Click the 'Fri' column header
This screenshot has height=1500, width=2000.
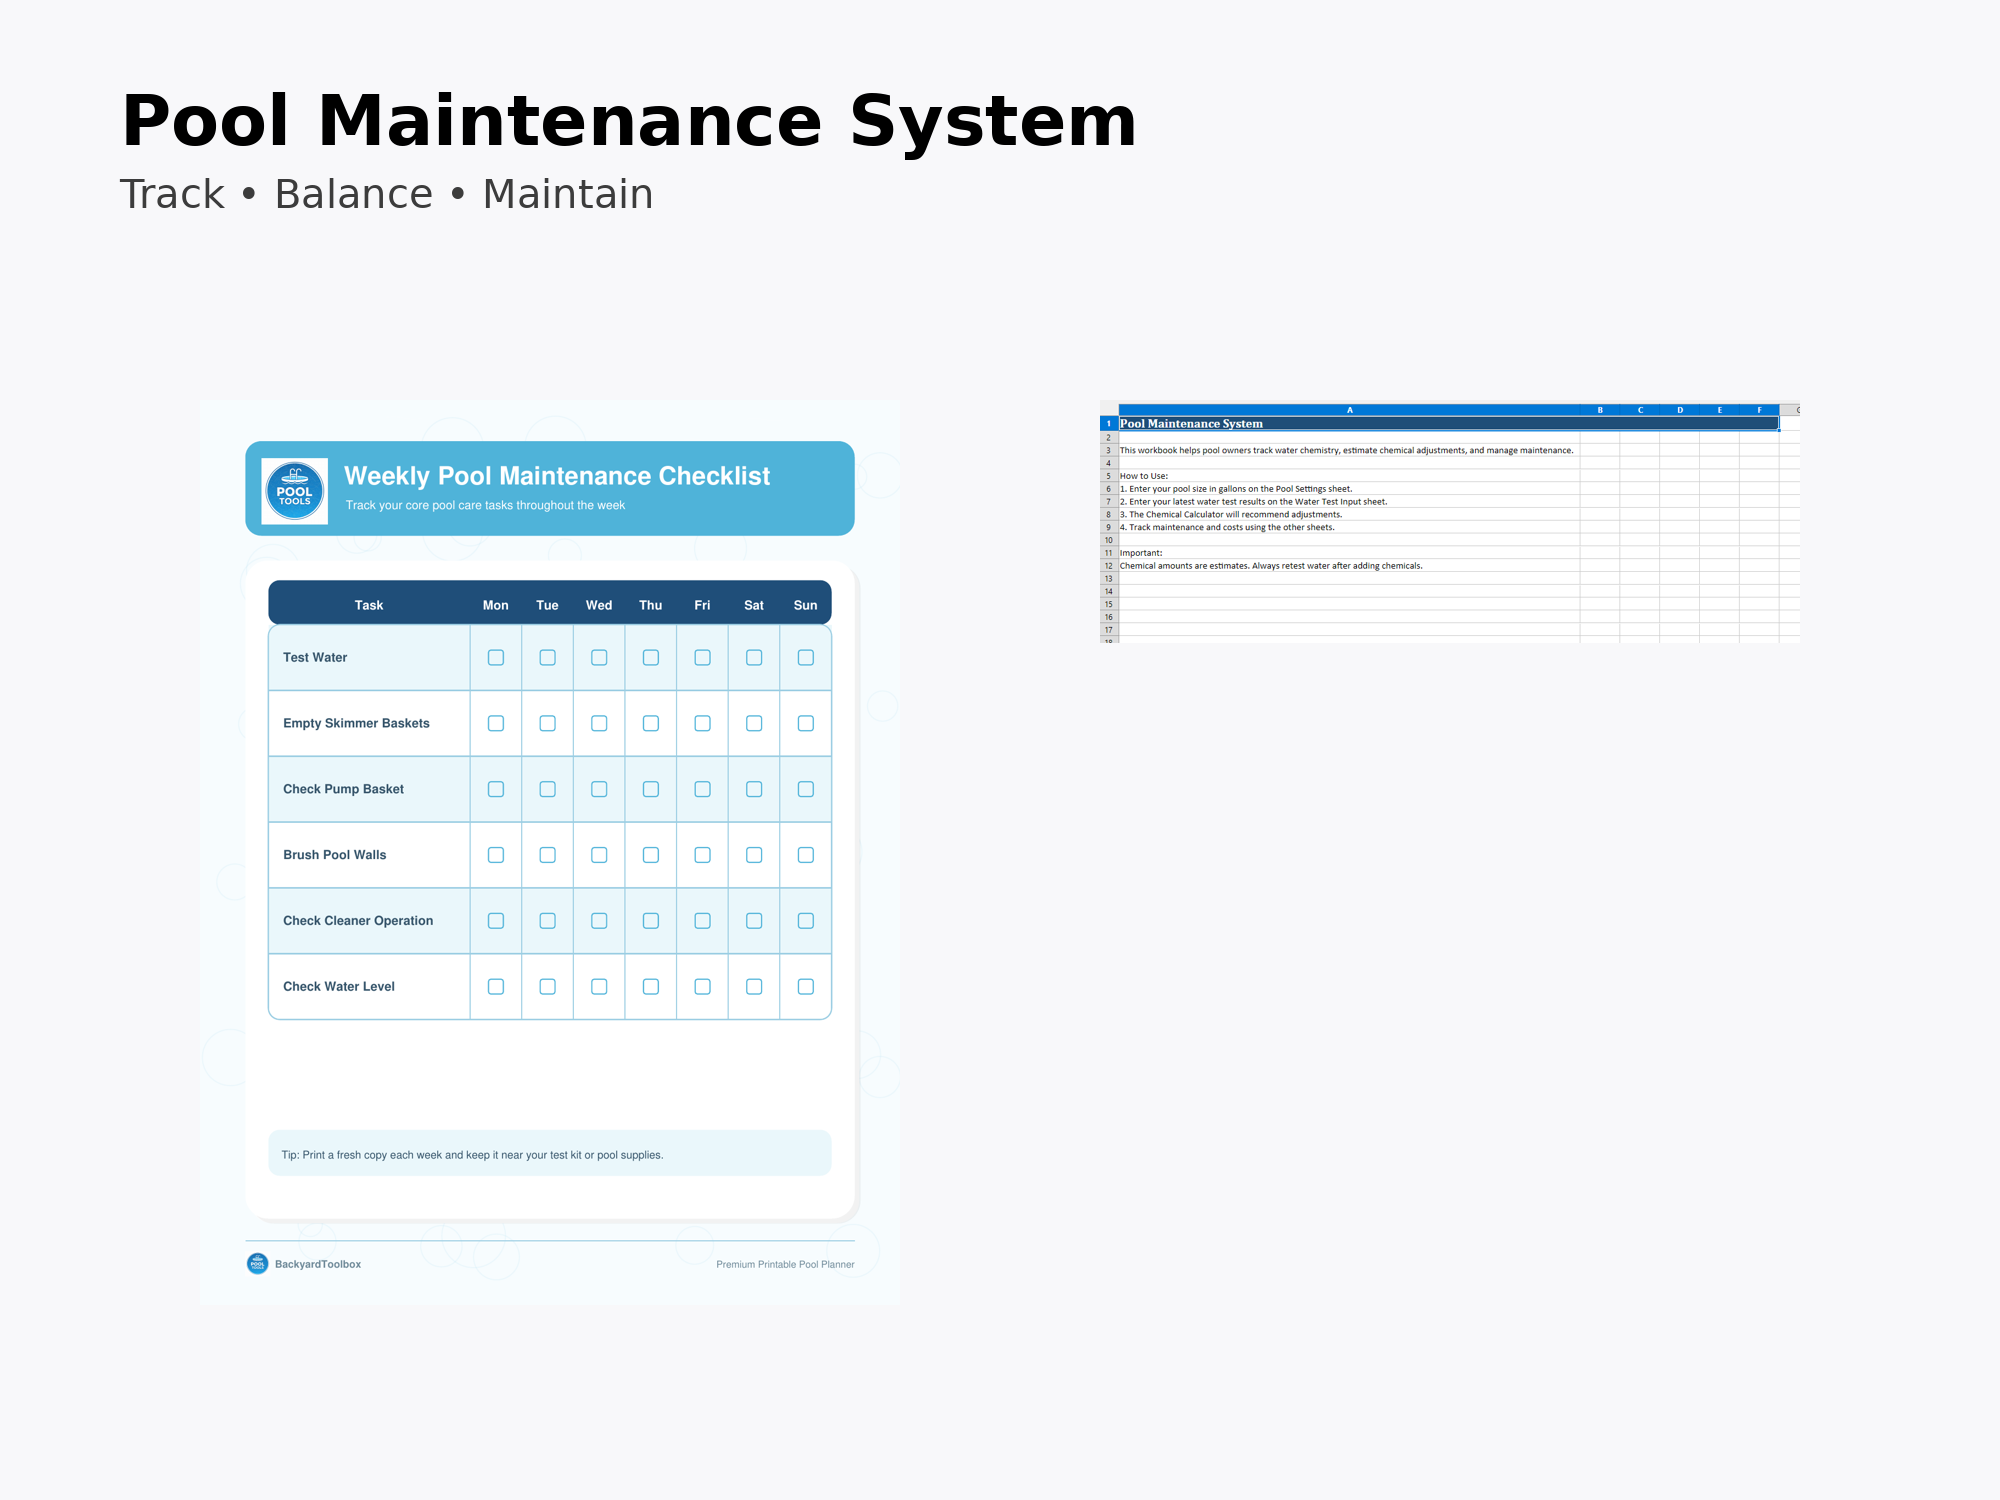tap(703, 605)
